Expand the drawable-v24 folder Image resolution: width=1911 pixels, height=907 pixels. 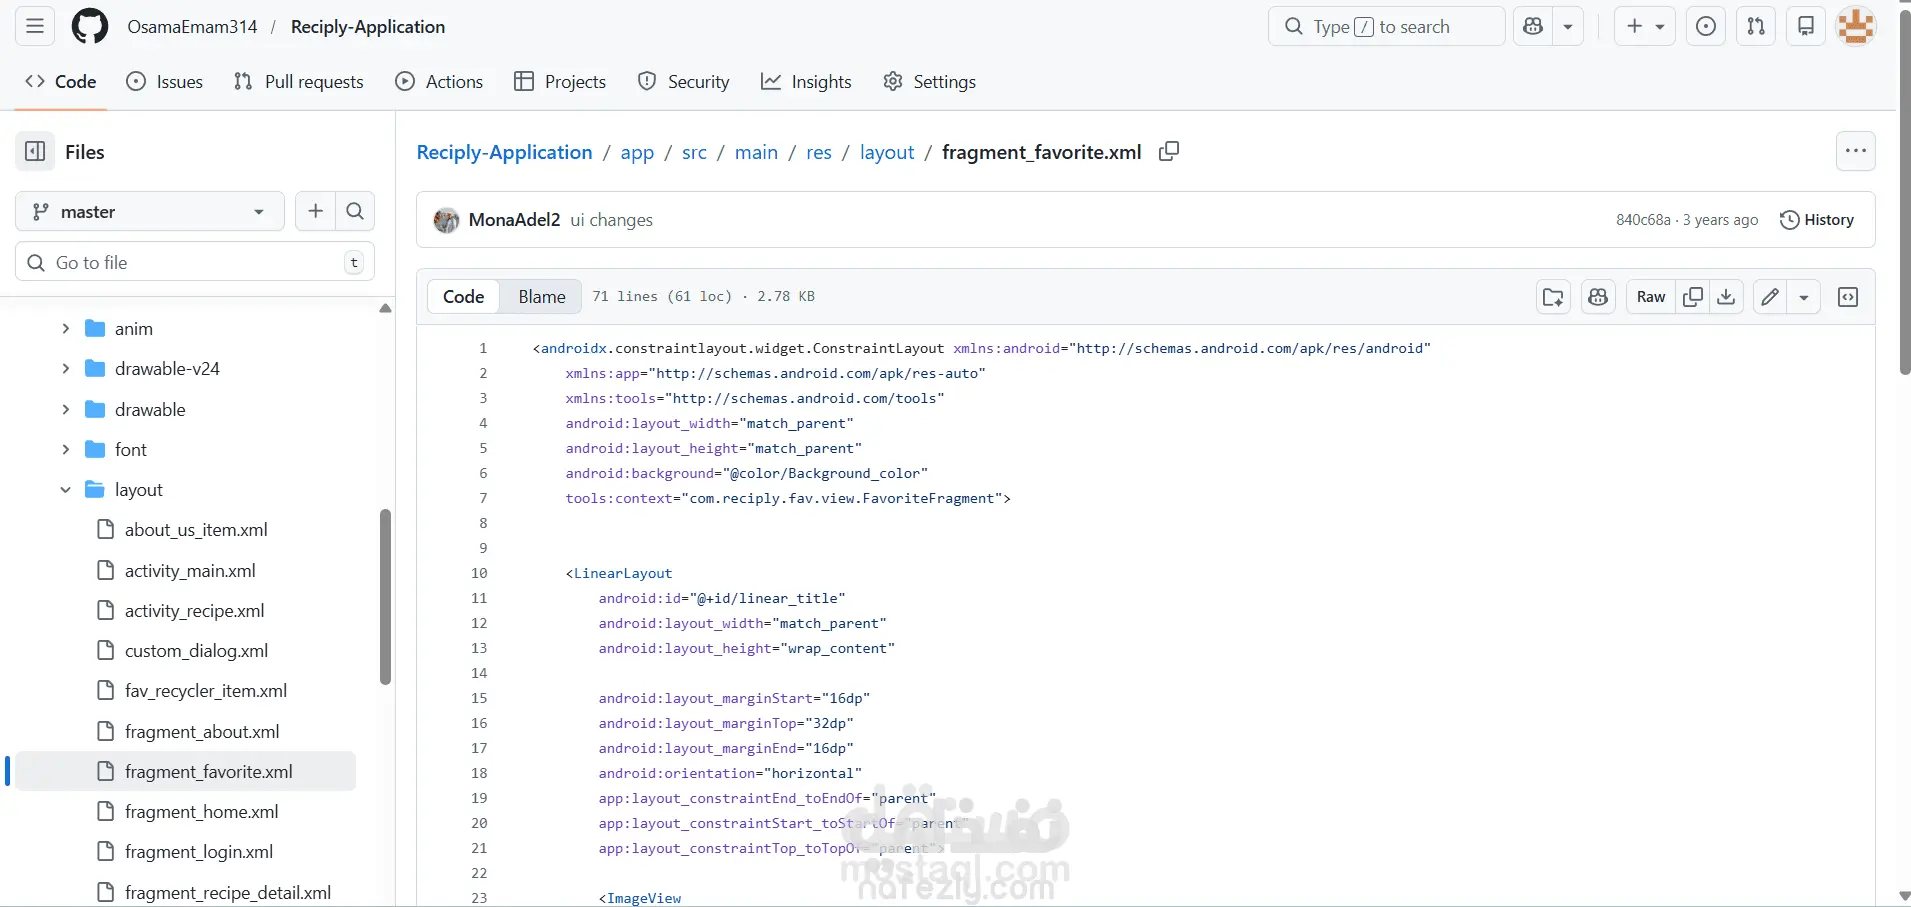pos(66,368)
